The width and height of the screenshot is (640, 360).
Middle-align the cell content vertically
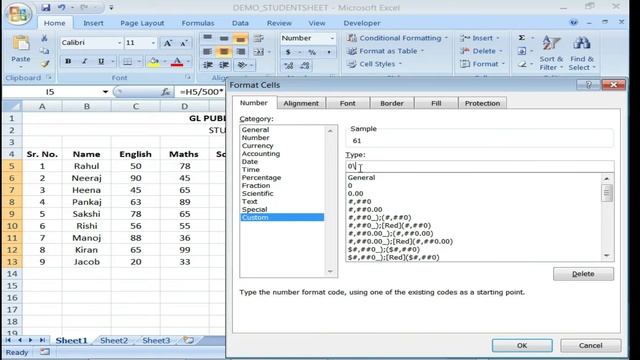pyautogui.click(x=224, y=38)
